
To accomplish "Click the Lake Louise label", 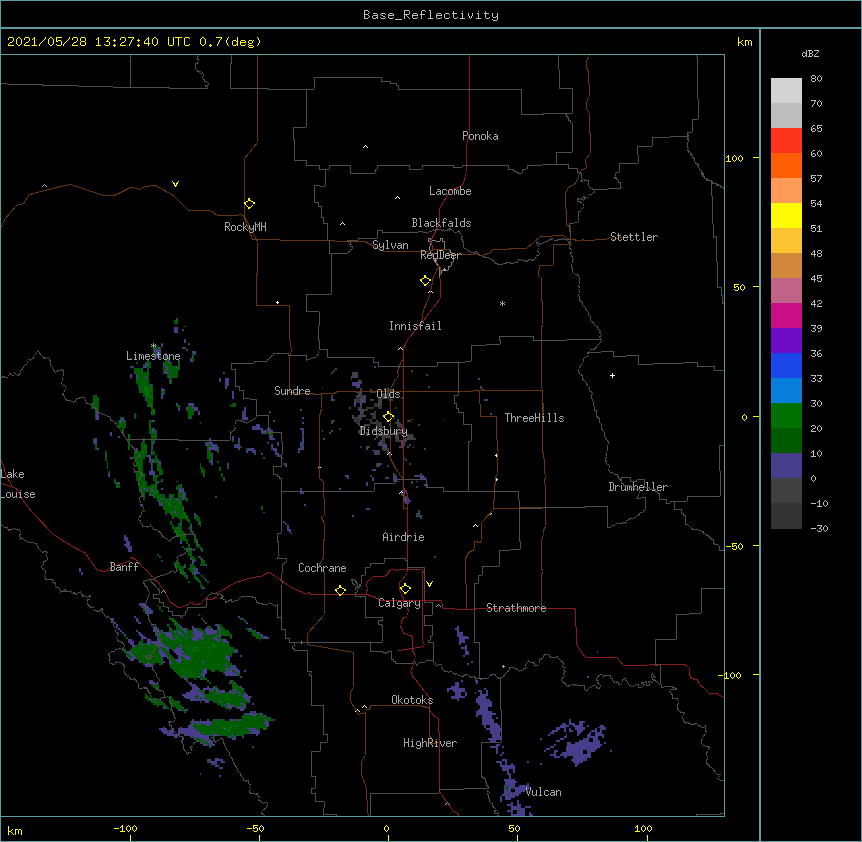I will click(18, 484).
